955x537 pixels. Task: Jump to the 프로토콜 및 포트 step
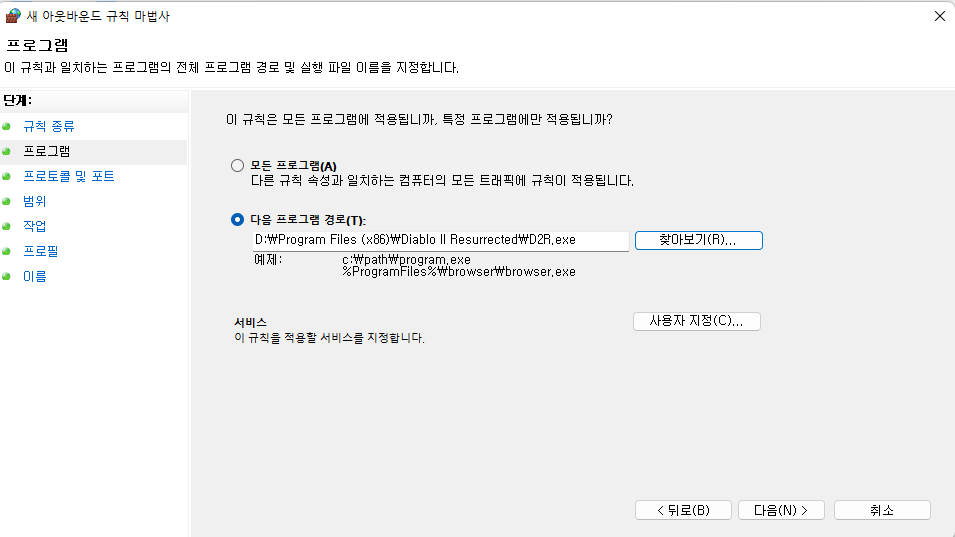(69, 176)
